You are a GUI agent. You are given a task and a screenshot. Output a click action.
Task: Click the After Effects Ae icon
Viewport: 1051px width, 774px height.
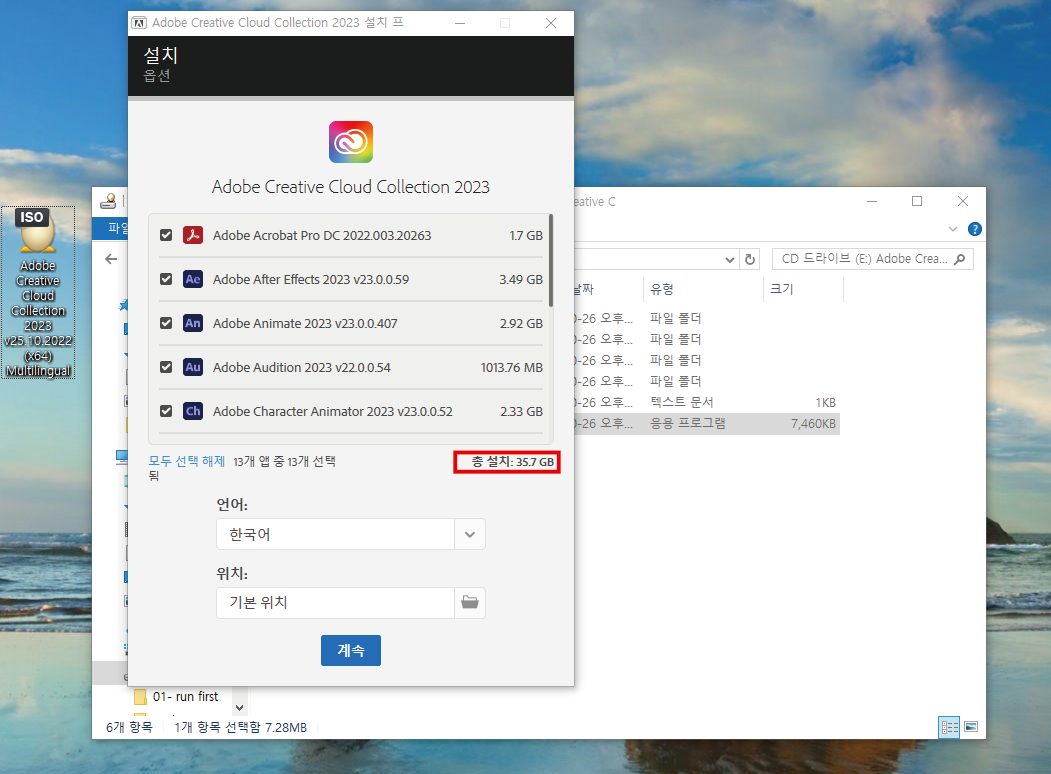[193, 279]
